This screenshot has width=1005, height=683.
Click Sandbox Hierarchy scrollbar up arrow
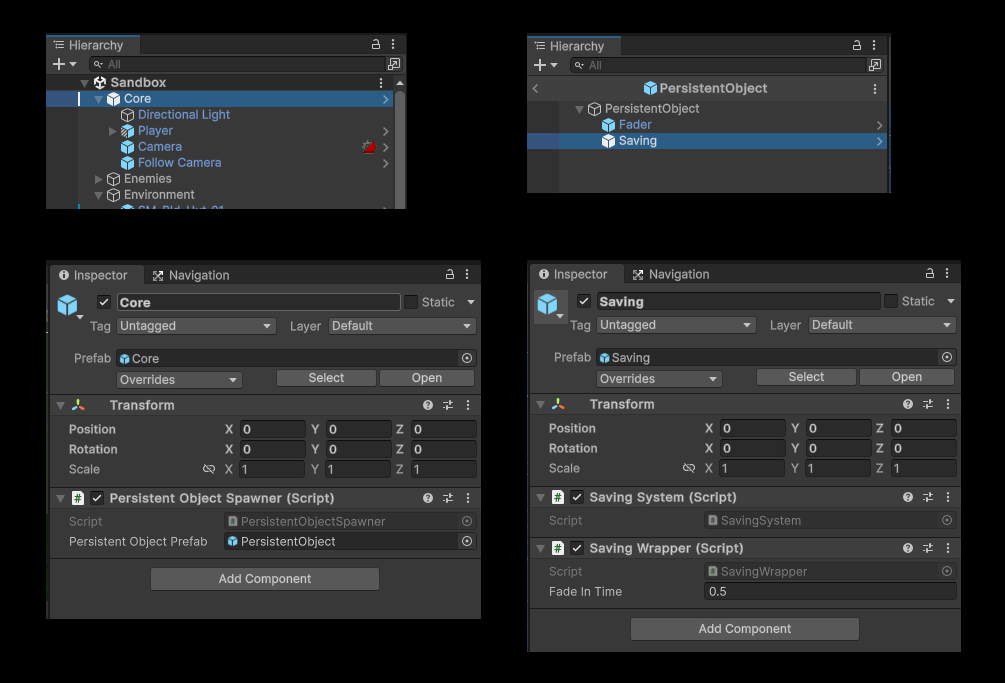pos(400,83)
